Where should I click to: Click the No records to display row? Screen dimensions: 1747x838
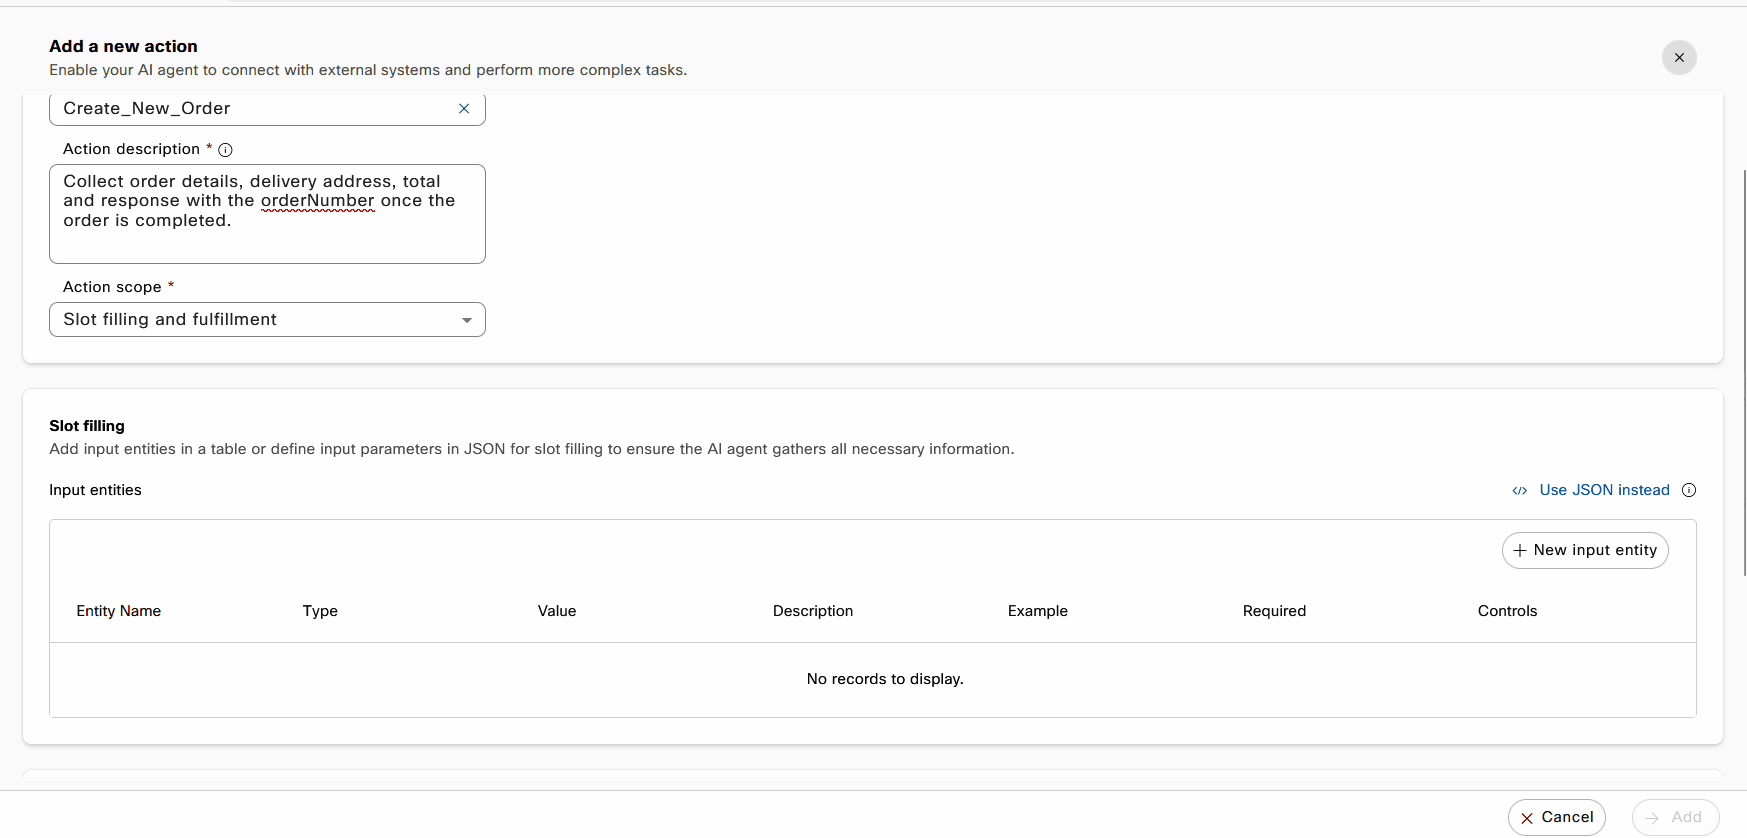[x=885, y=679]
